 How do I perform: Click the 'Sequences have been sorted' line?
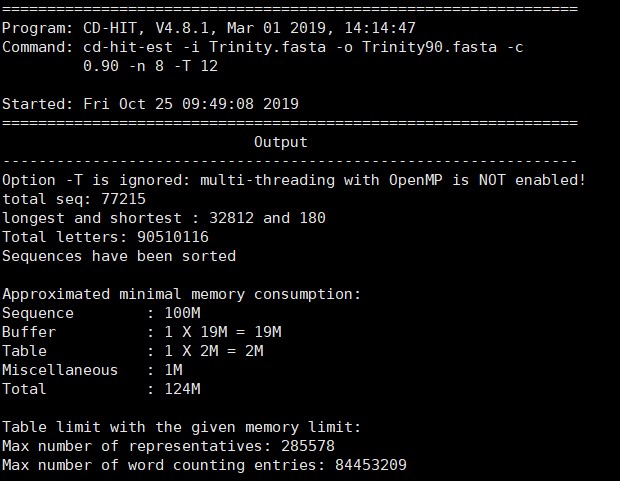click(119, 256)
